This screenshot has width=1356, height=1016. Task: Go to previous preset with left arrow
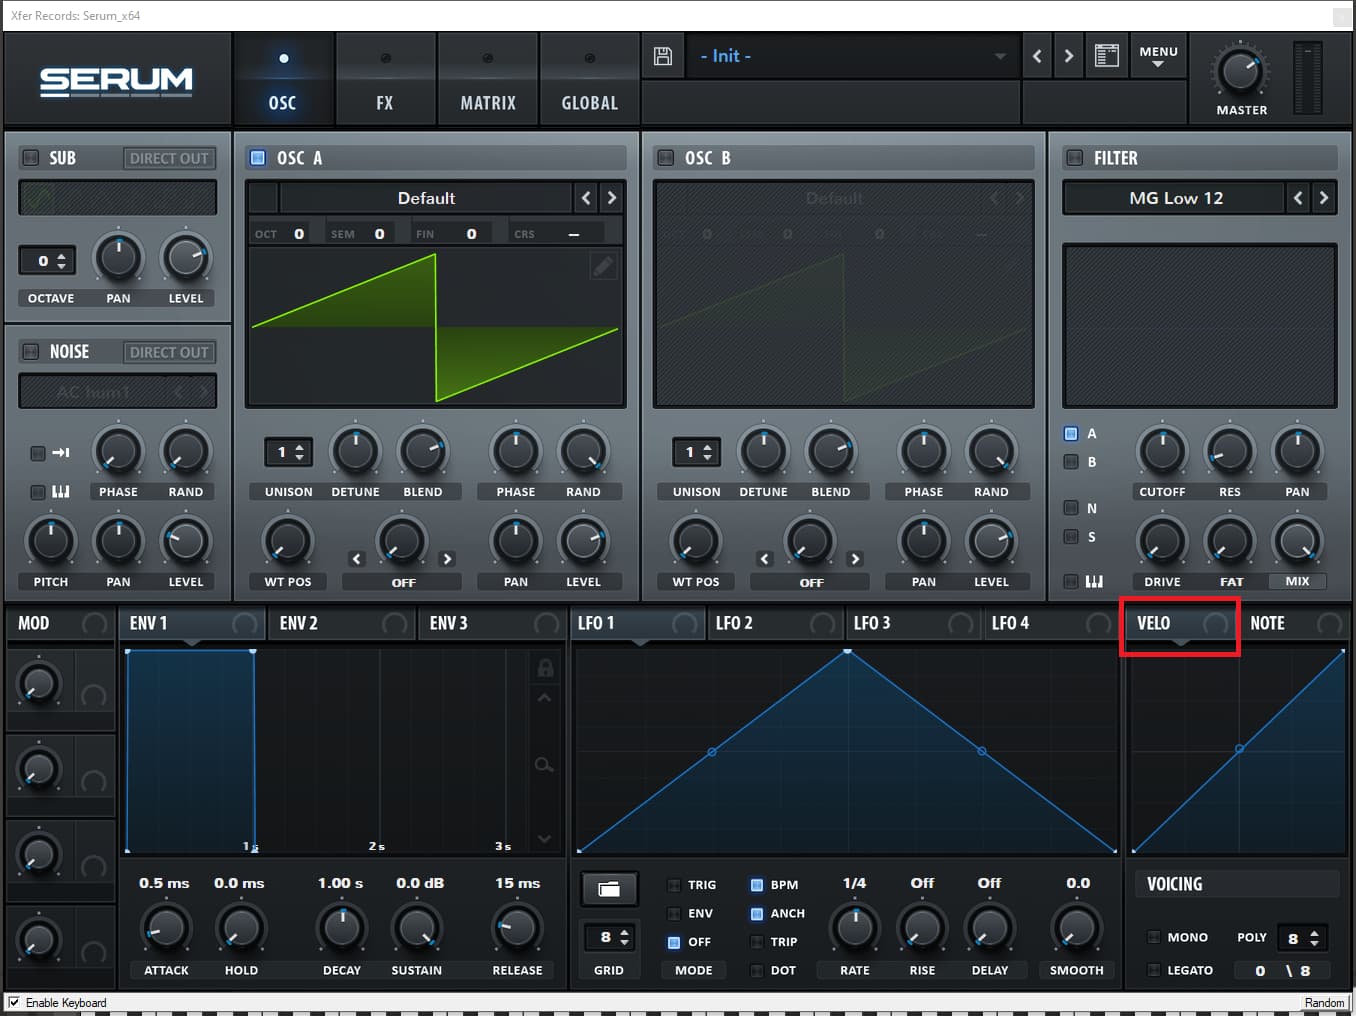pyautogui.click(x=1037, y=56)
